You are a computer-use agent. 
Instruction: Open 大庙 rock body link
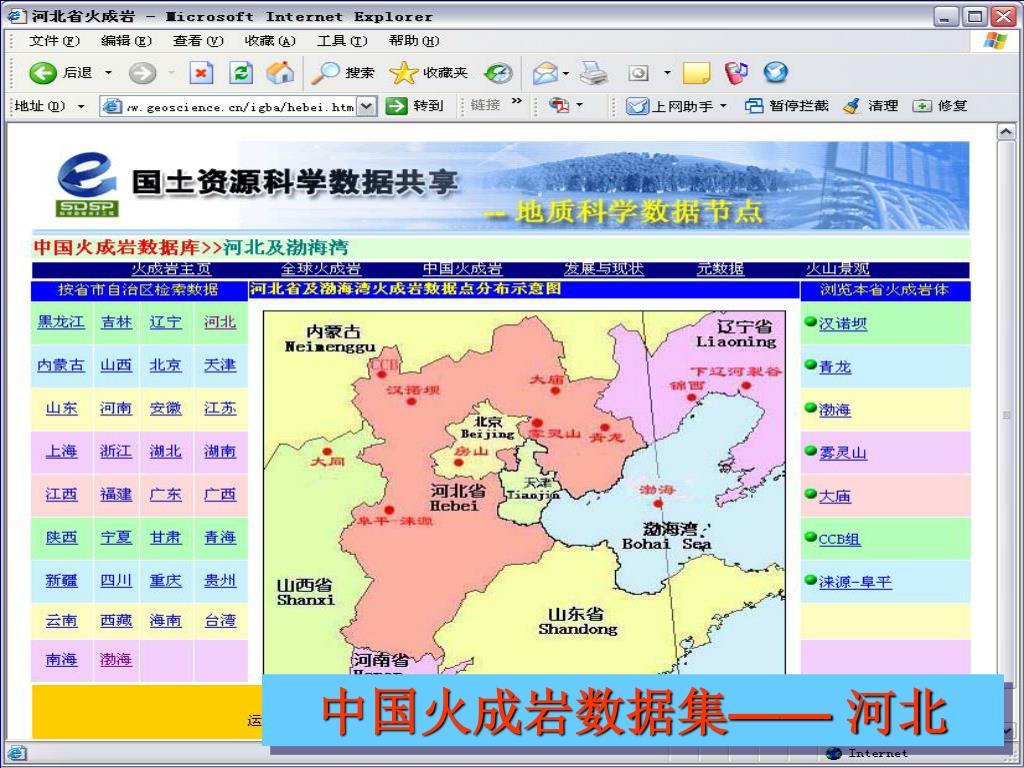(835, 496)
